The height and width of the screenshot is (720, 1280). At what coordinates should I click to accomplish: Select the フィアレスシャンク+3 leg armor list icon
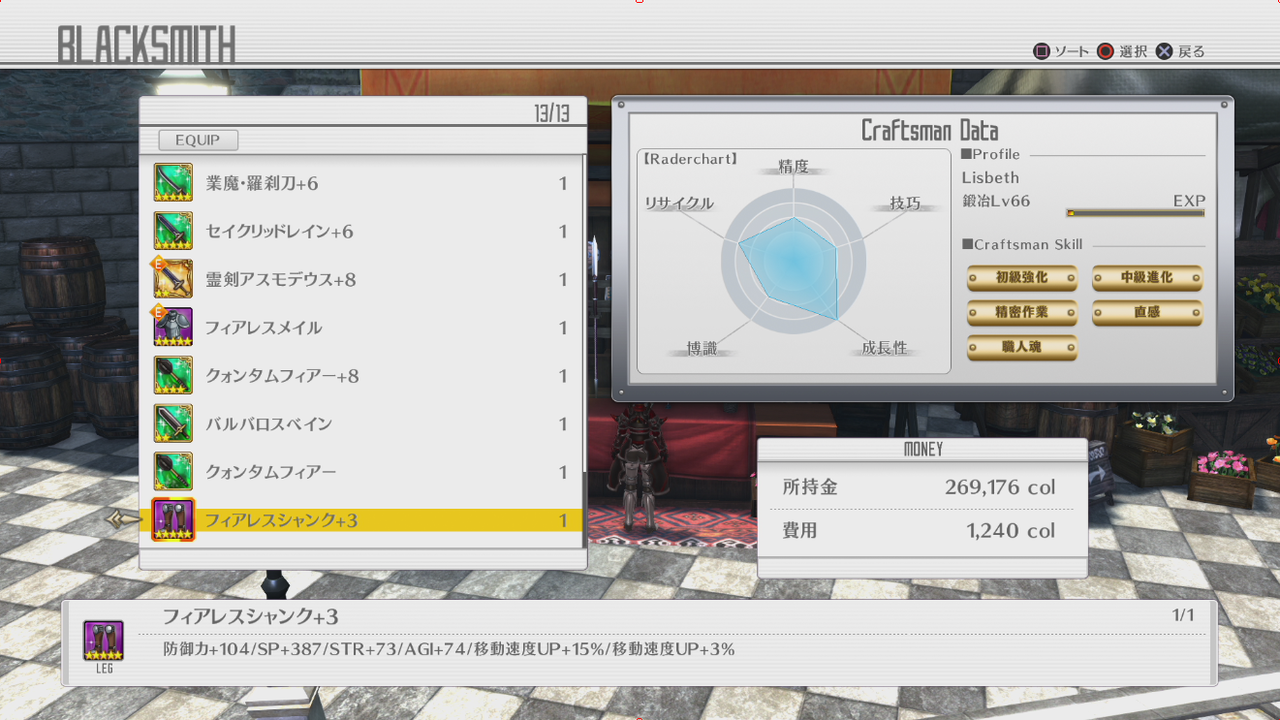click(173, 520)
